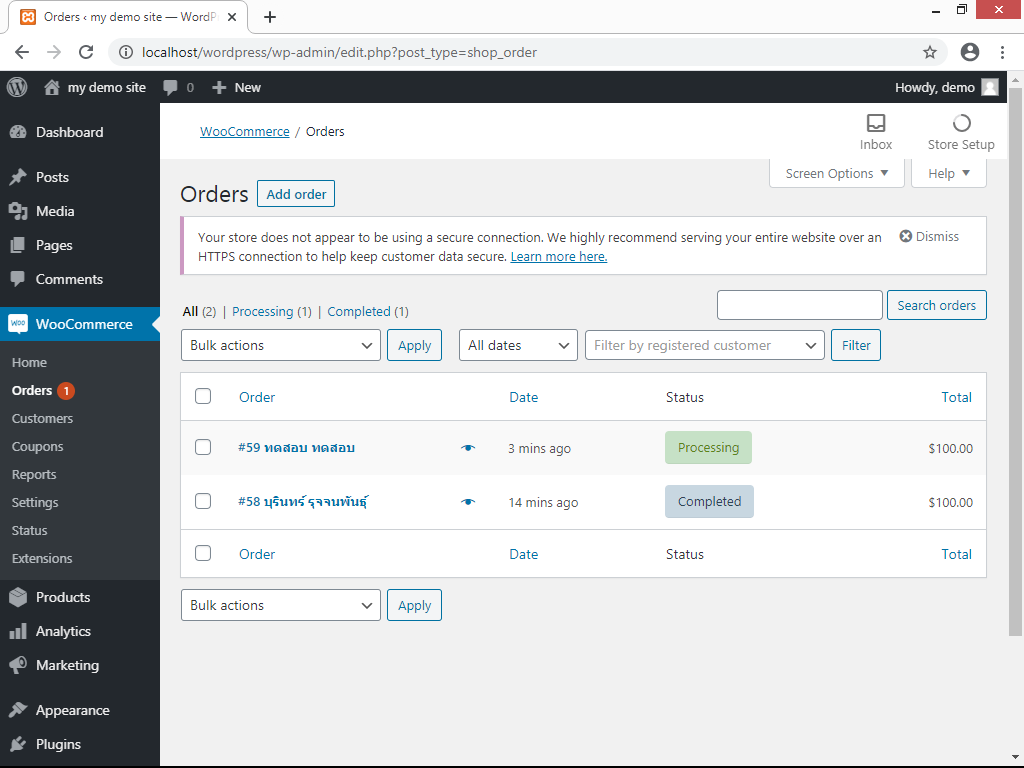Check the box for order #58
Screen dimensions: 1024x768
[203, 501]
